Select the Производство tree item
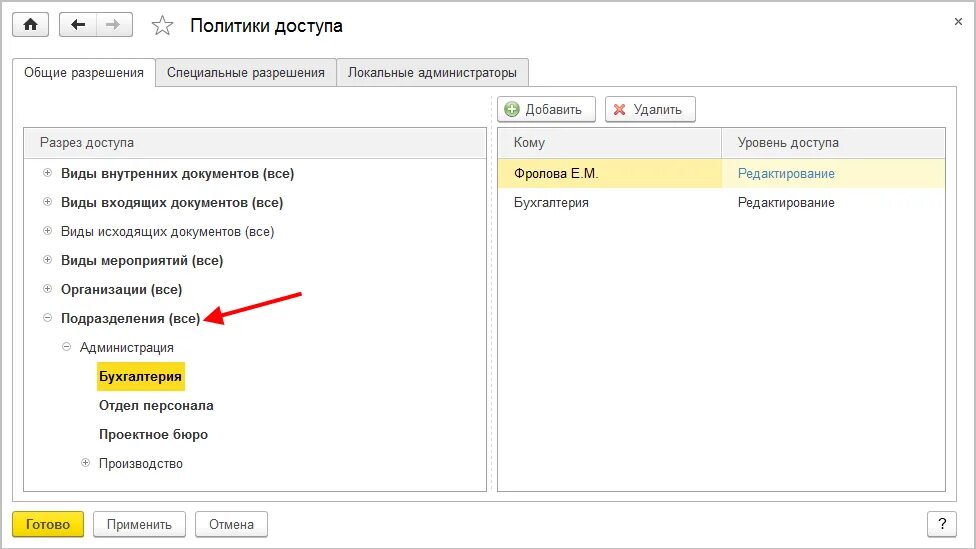976x549 pixels. 141,463
